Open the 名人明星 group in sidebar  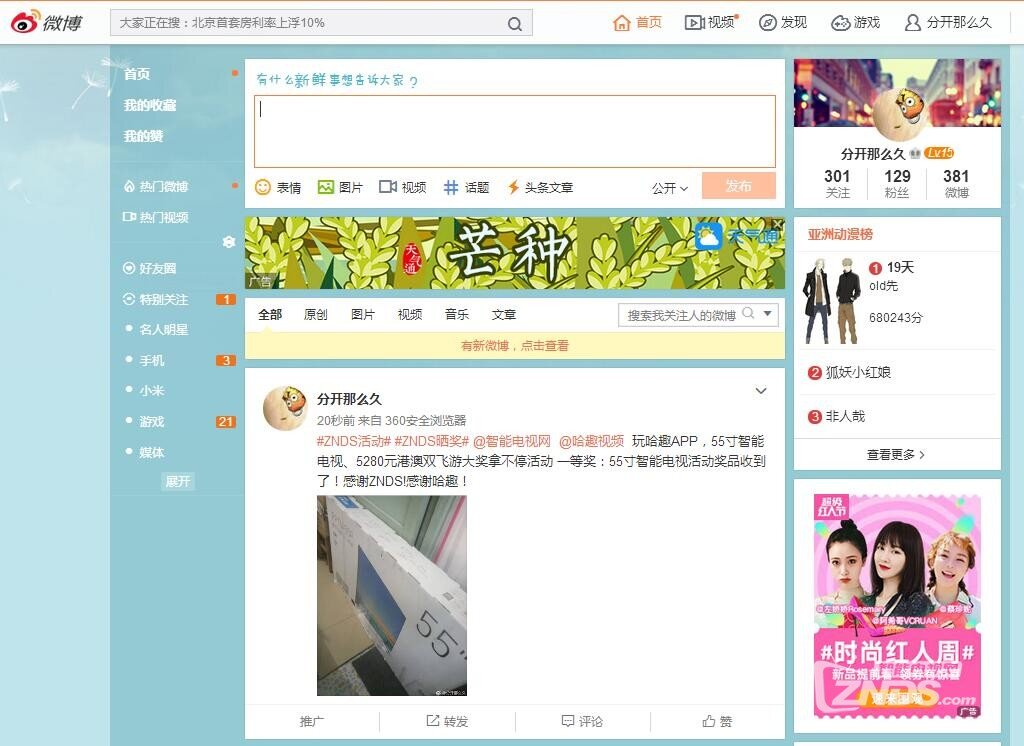point(163,329)
